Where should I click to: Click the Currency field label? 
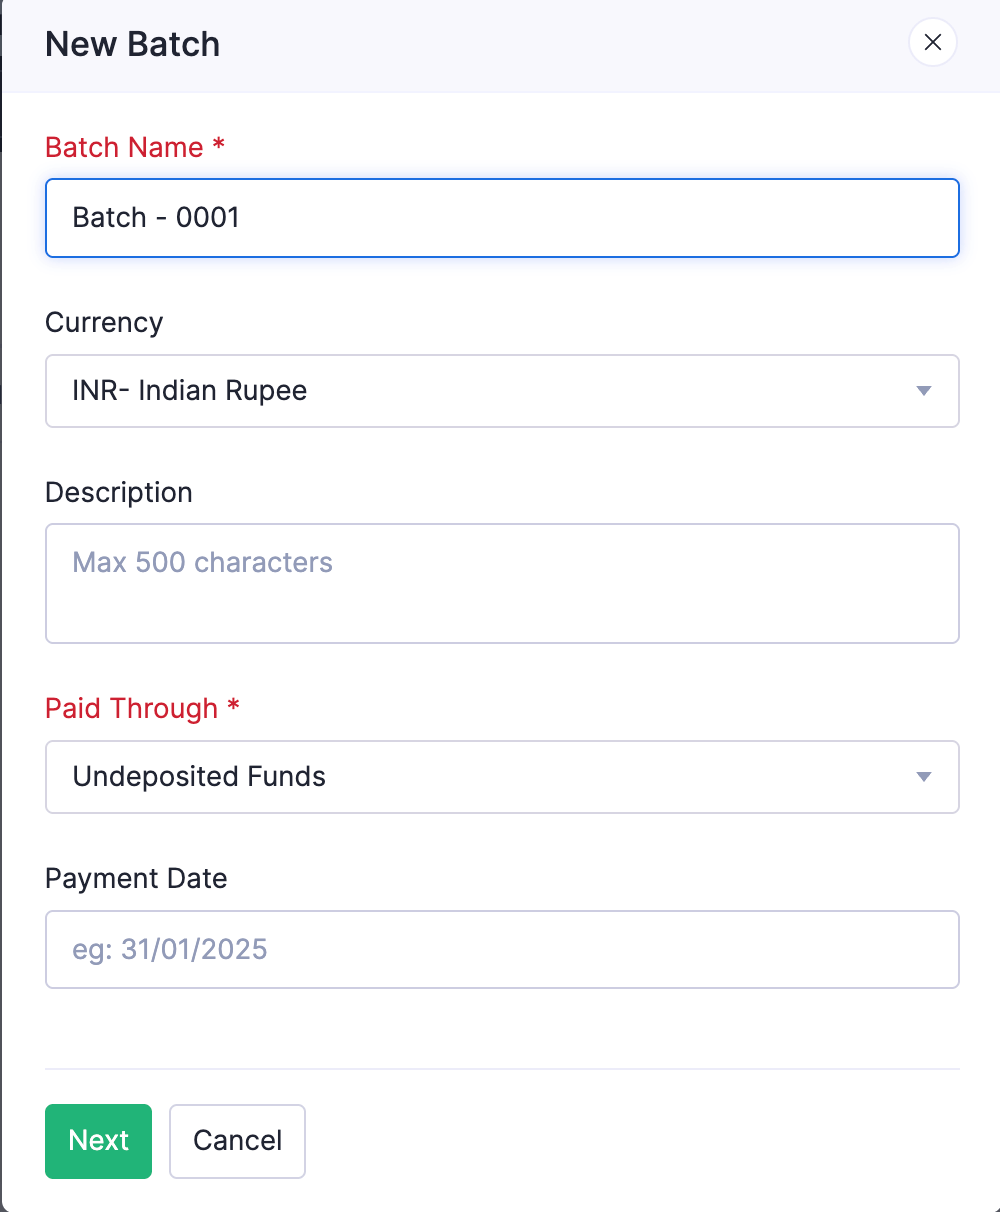tap(103, 322)
